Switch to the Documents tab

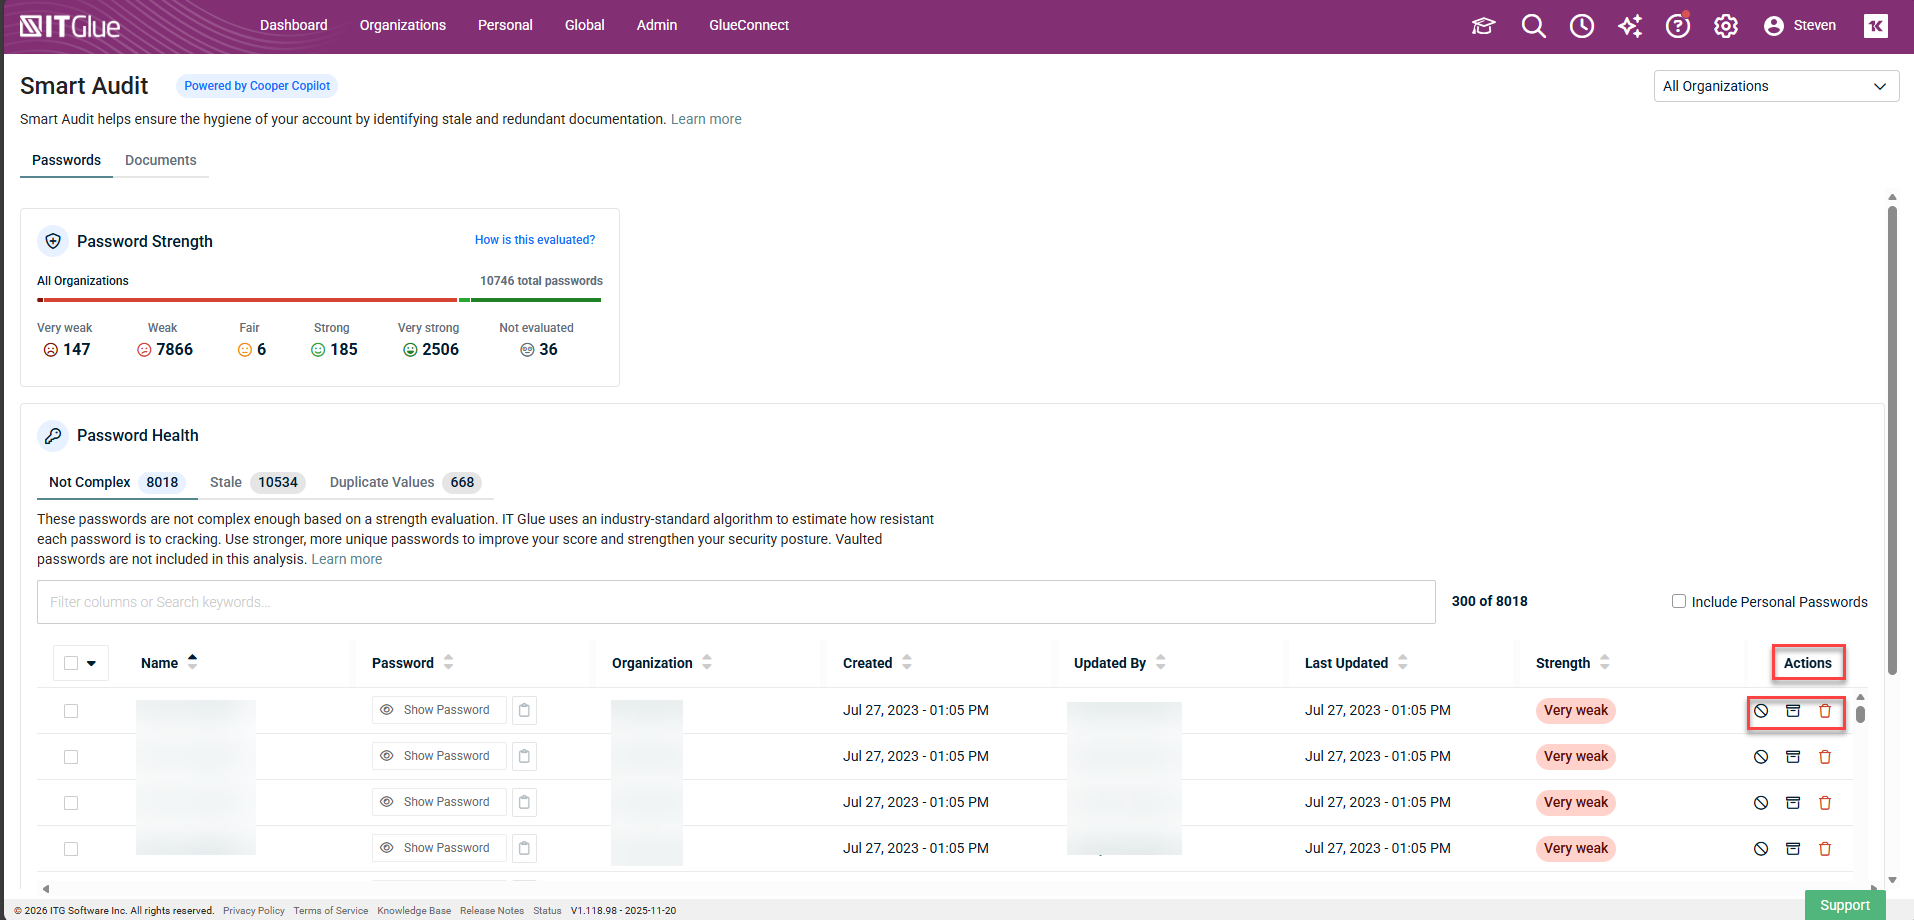tap(160, 160)
